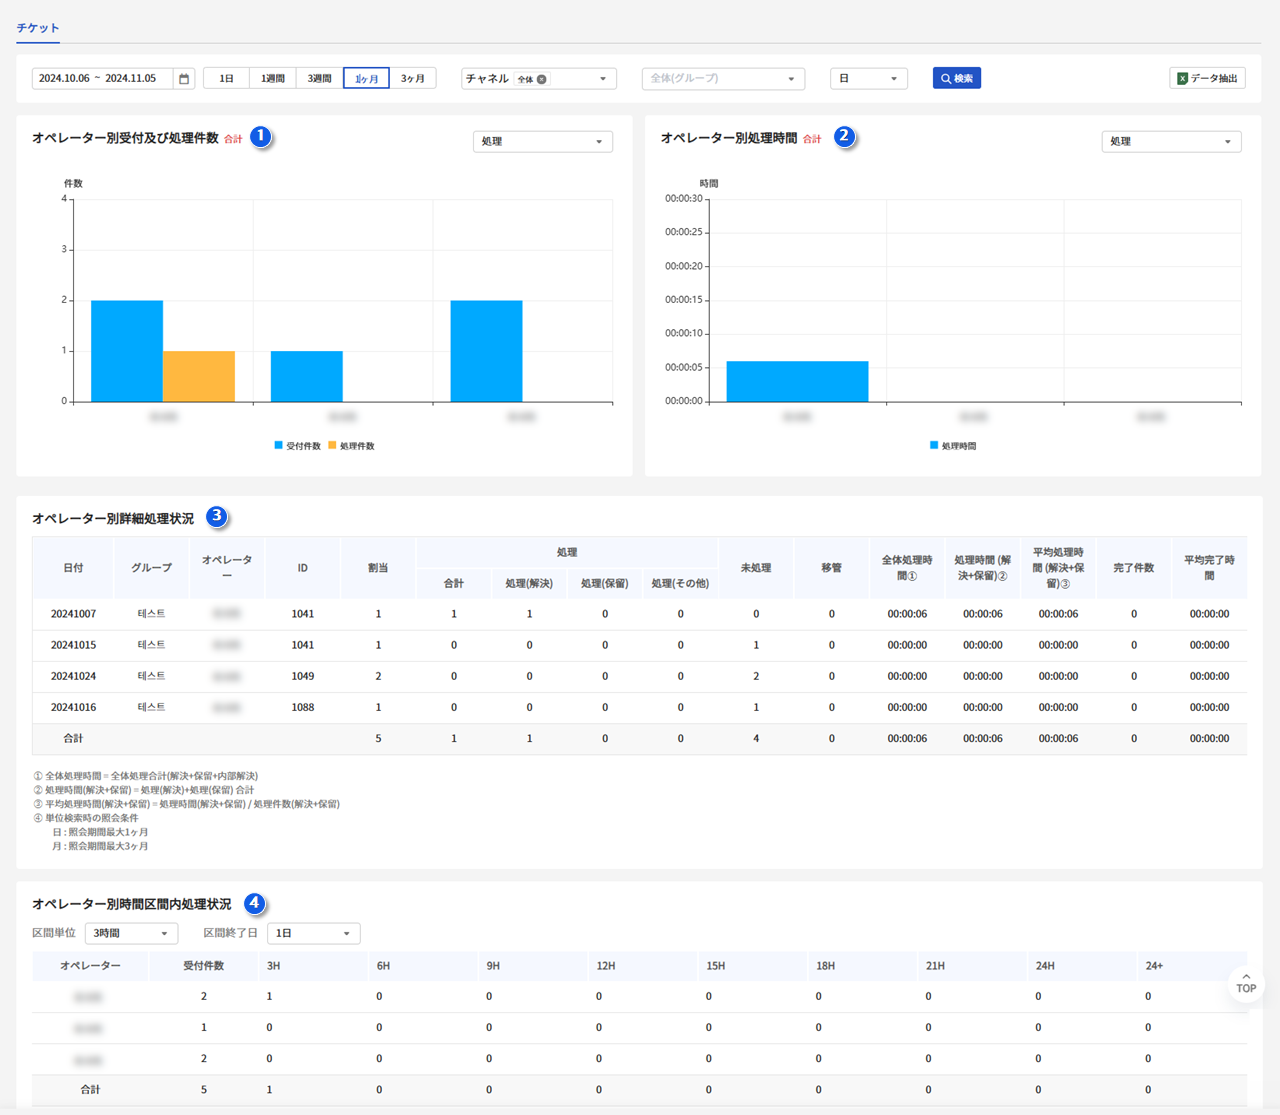This screenshot has height=1115, width=1280.
Task: Click the orange 処理件数 bar in chart
Action: (x=199, y=377)
